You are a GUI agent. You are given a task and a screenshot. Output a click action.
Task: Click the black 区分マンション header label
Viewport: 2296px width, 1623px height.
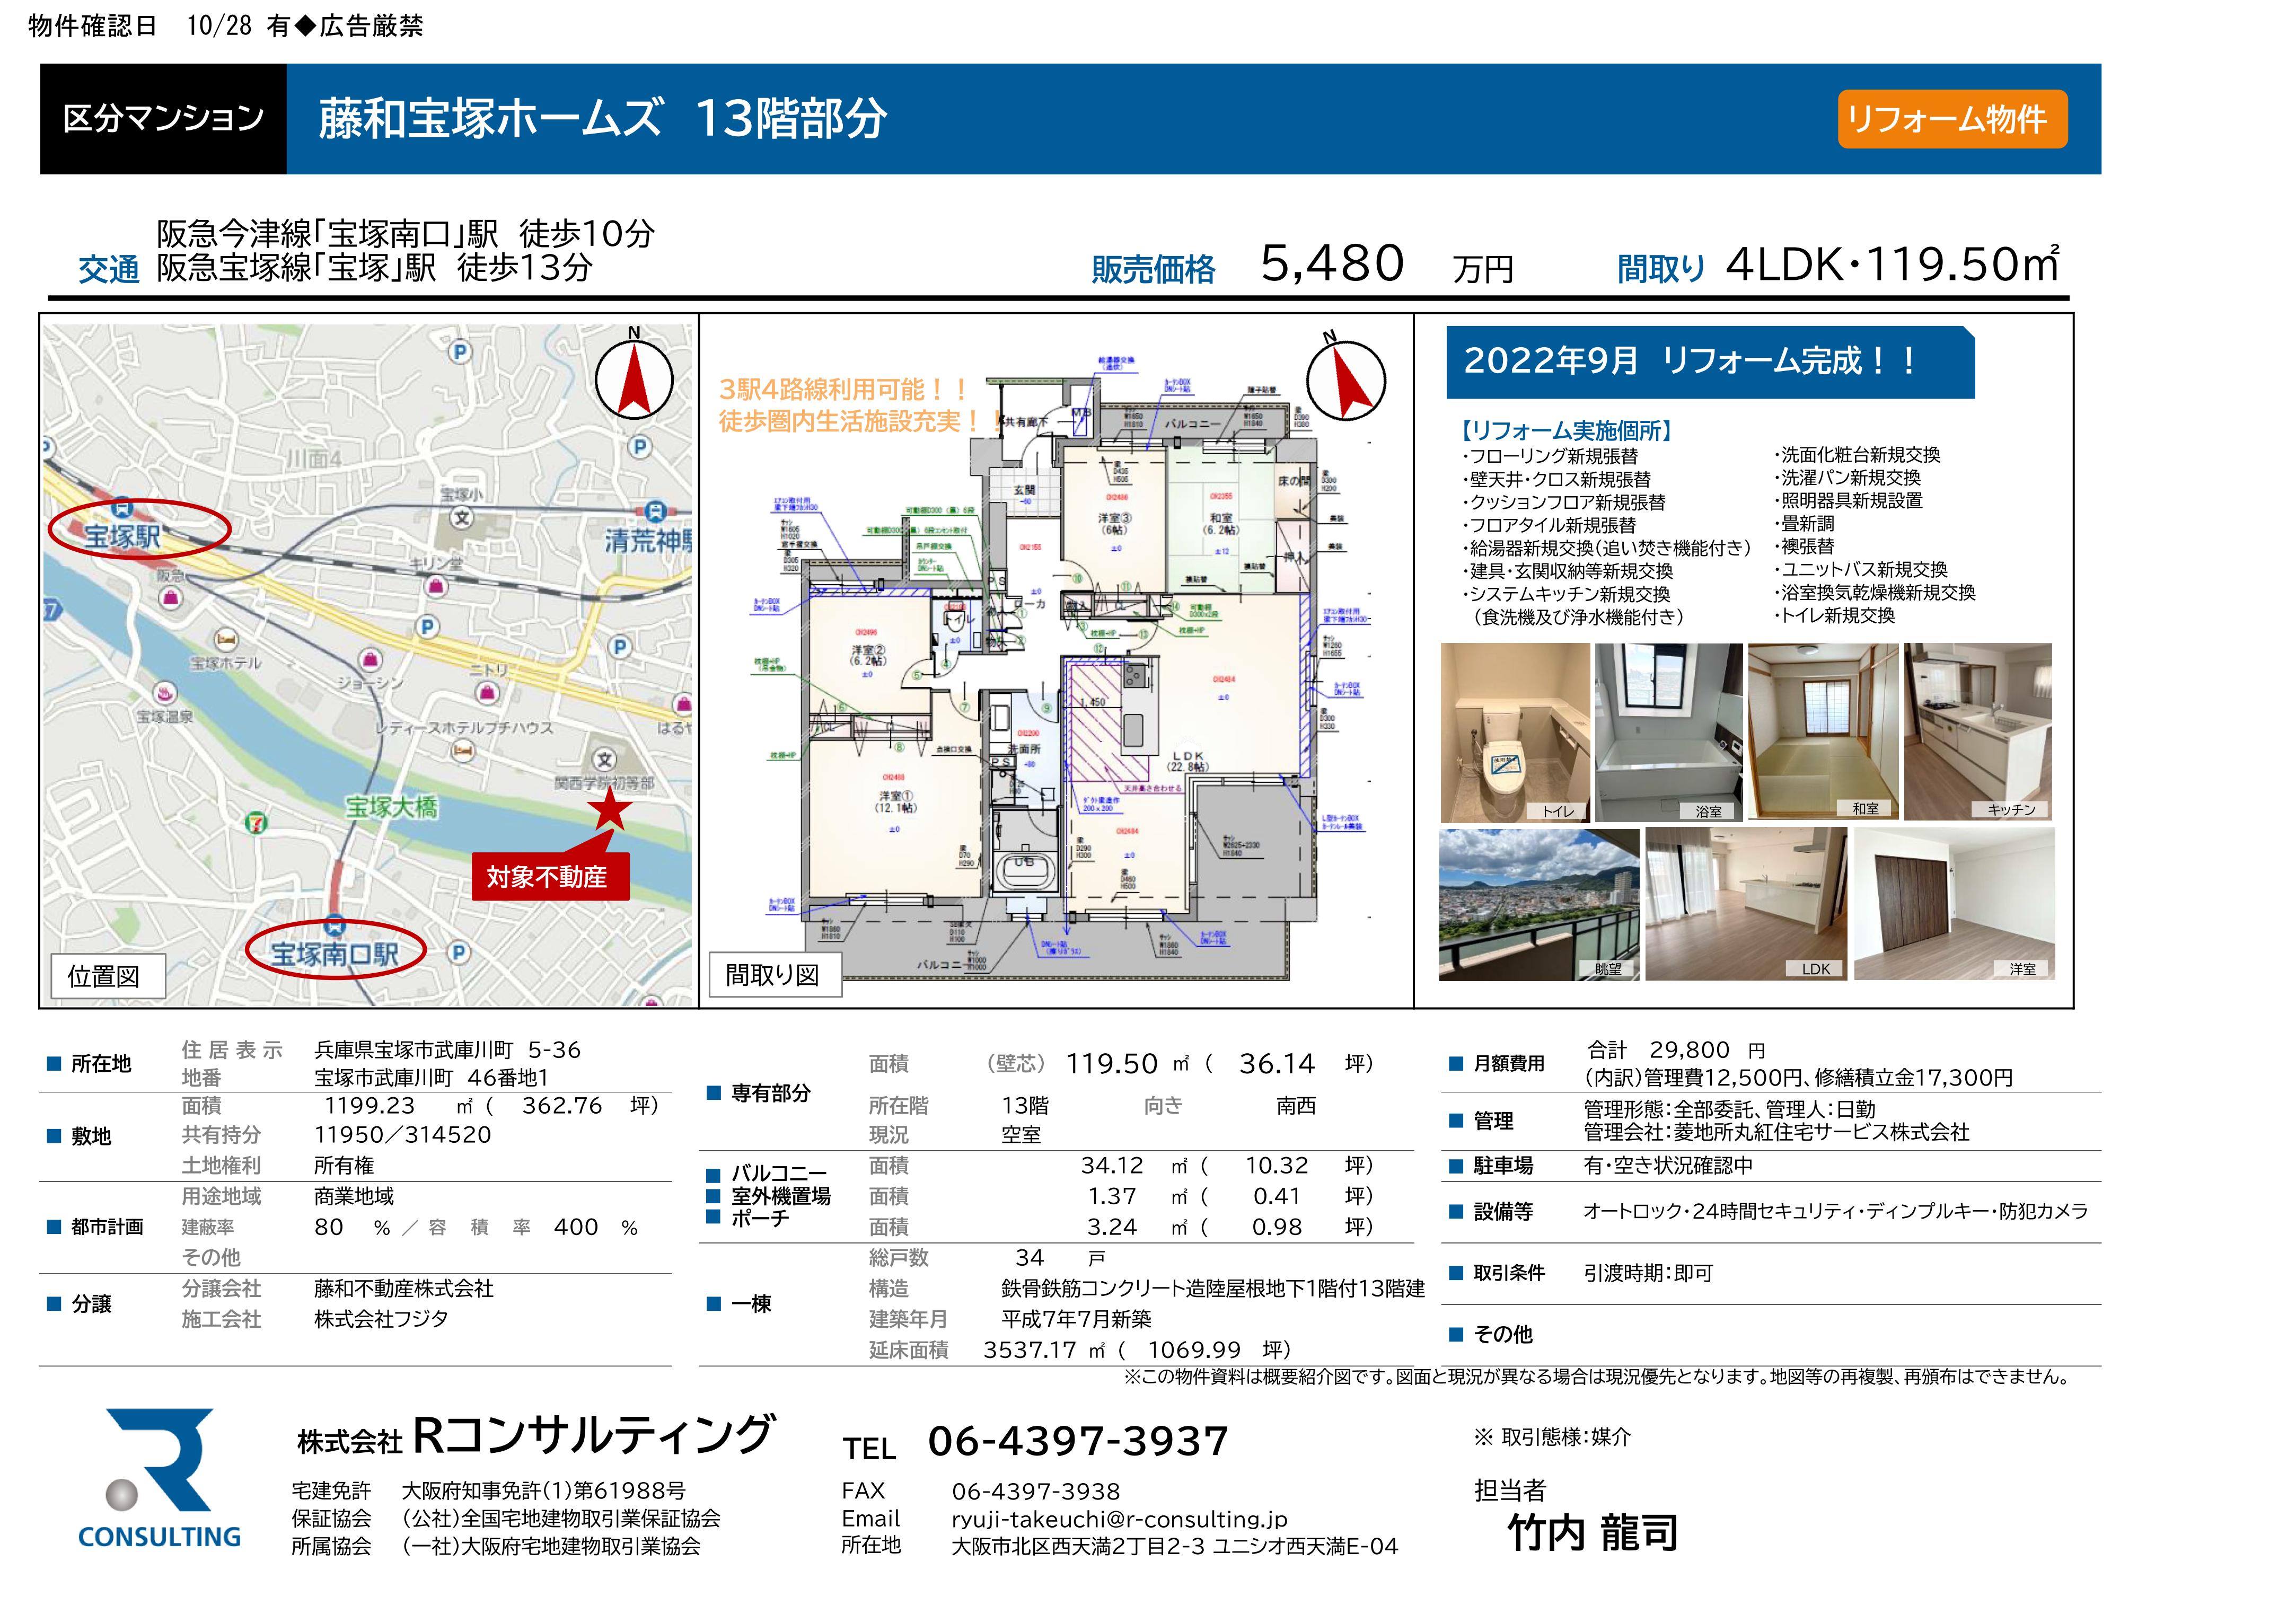pos(163,119)
